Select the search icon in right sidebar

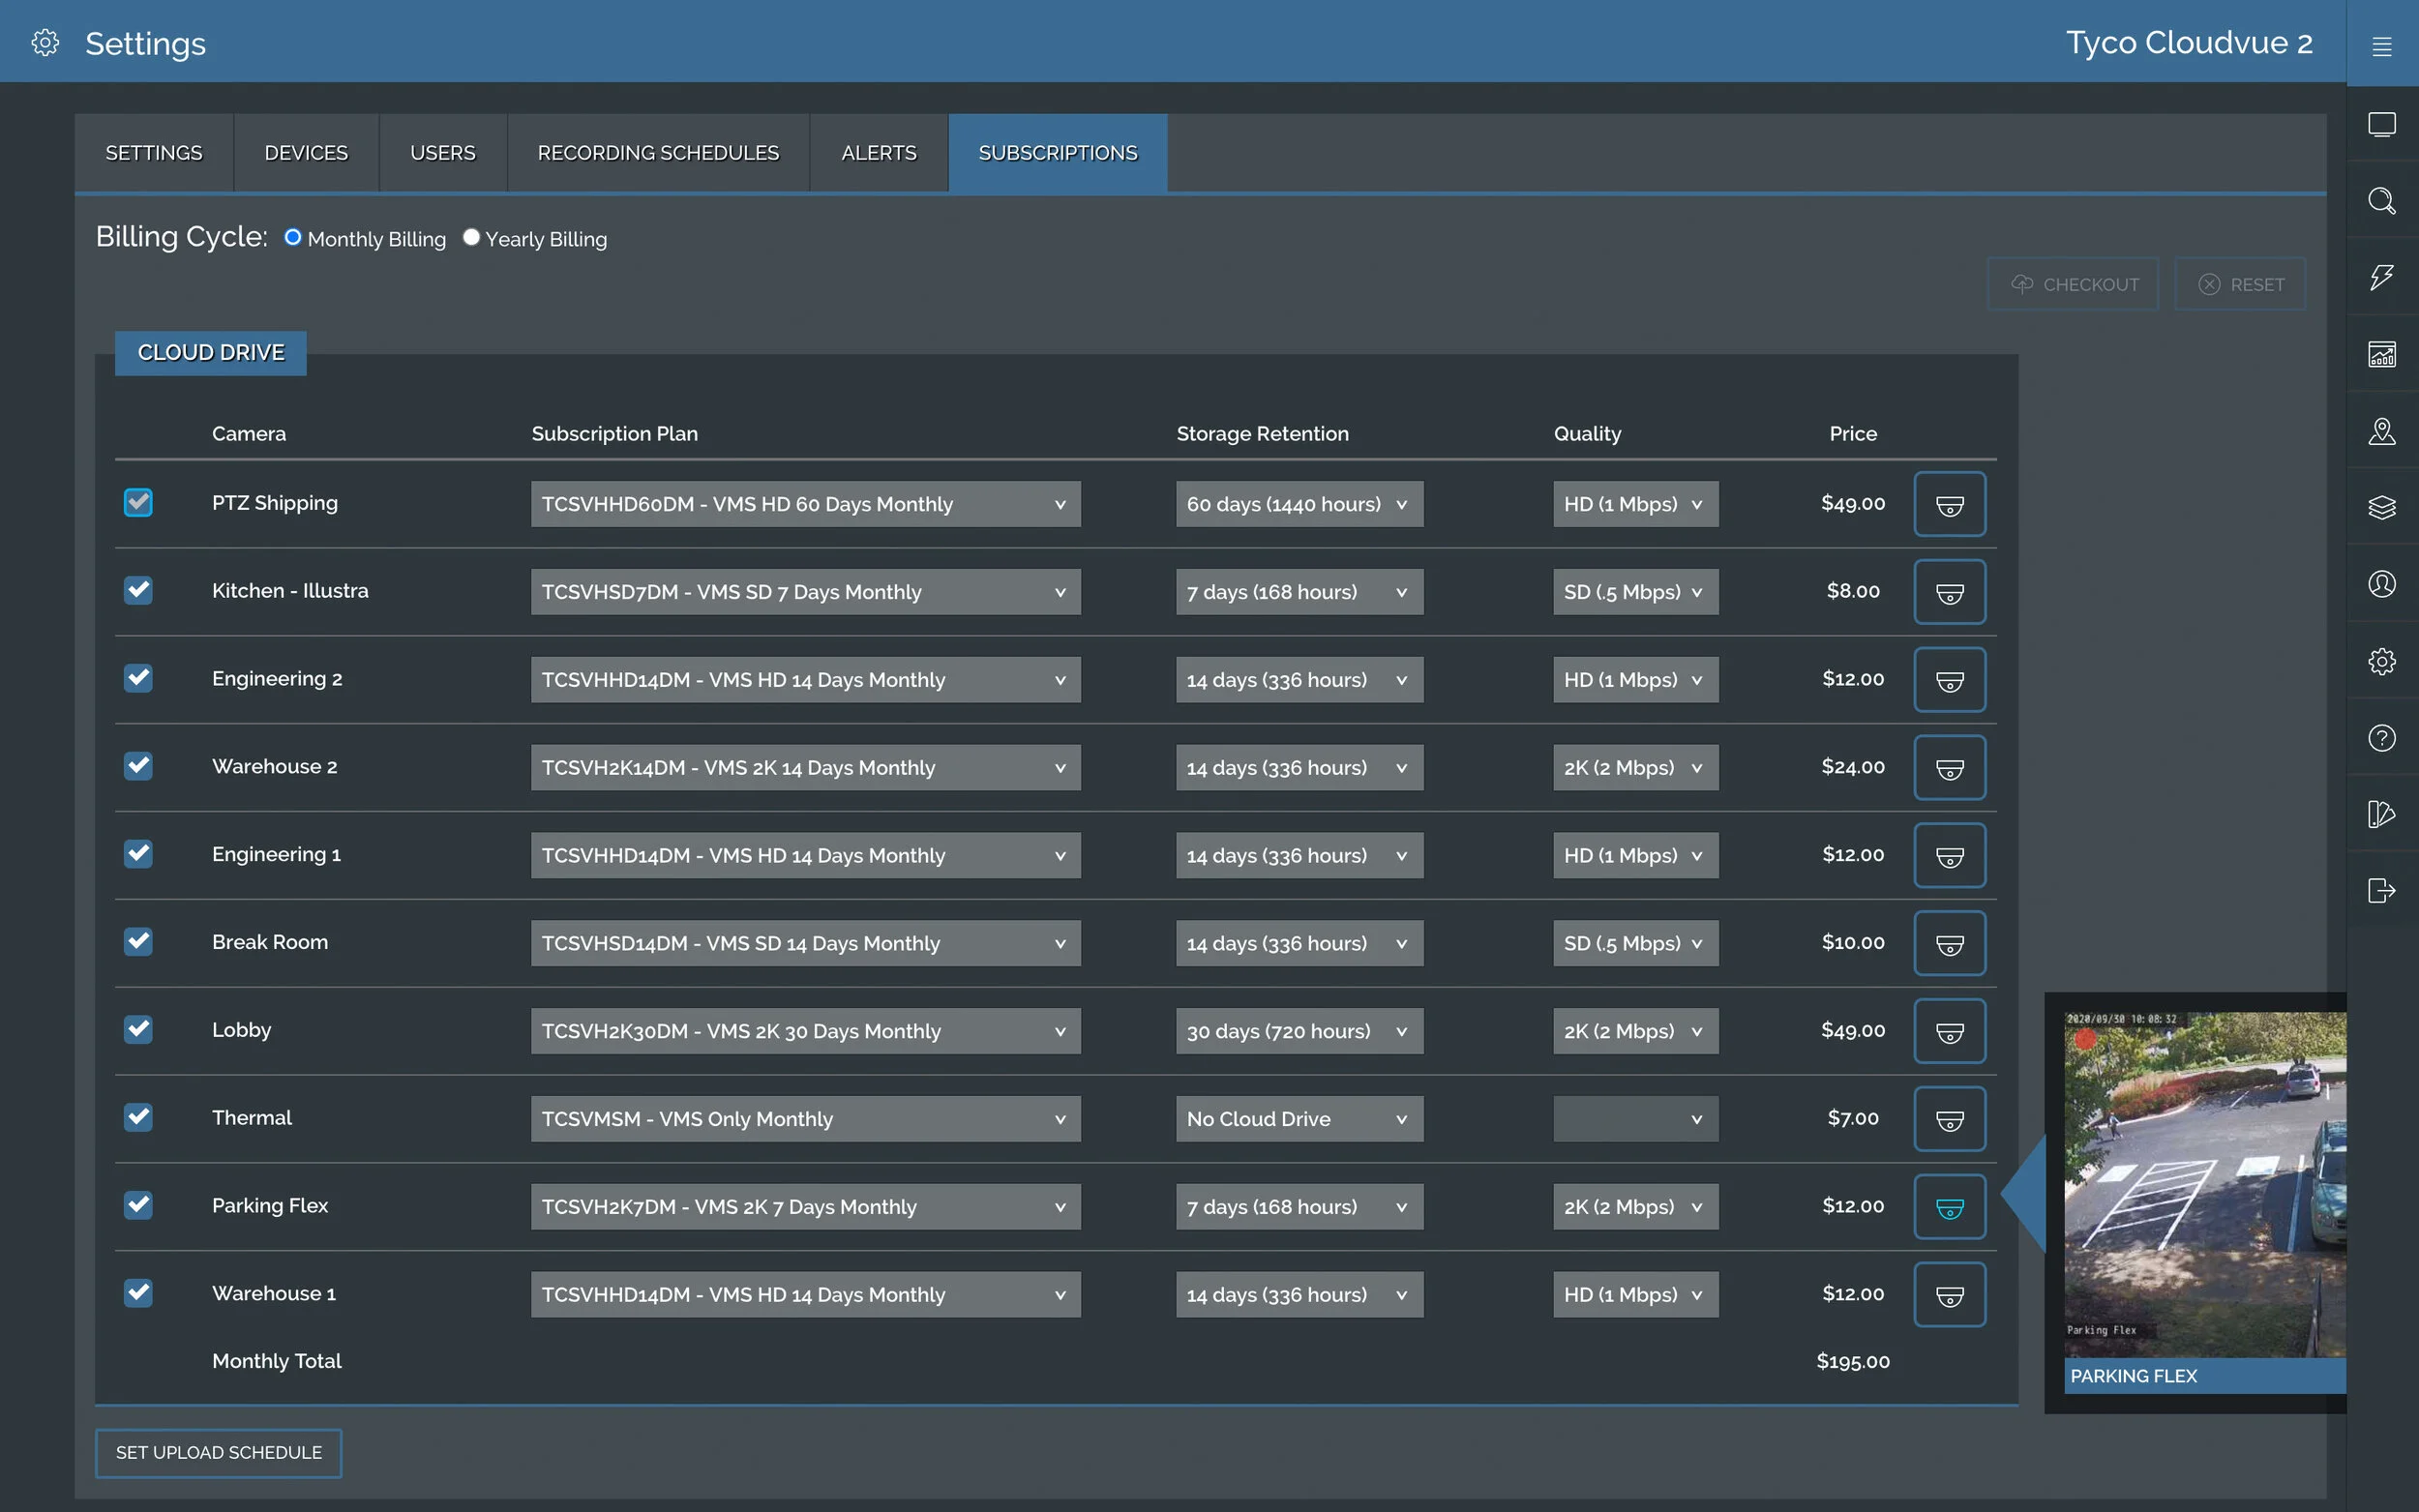[2383, 201]
